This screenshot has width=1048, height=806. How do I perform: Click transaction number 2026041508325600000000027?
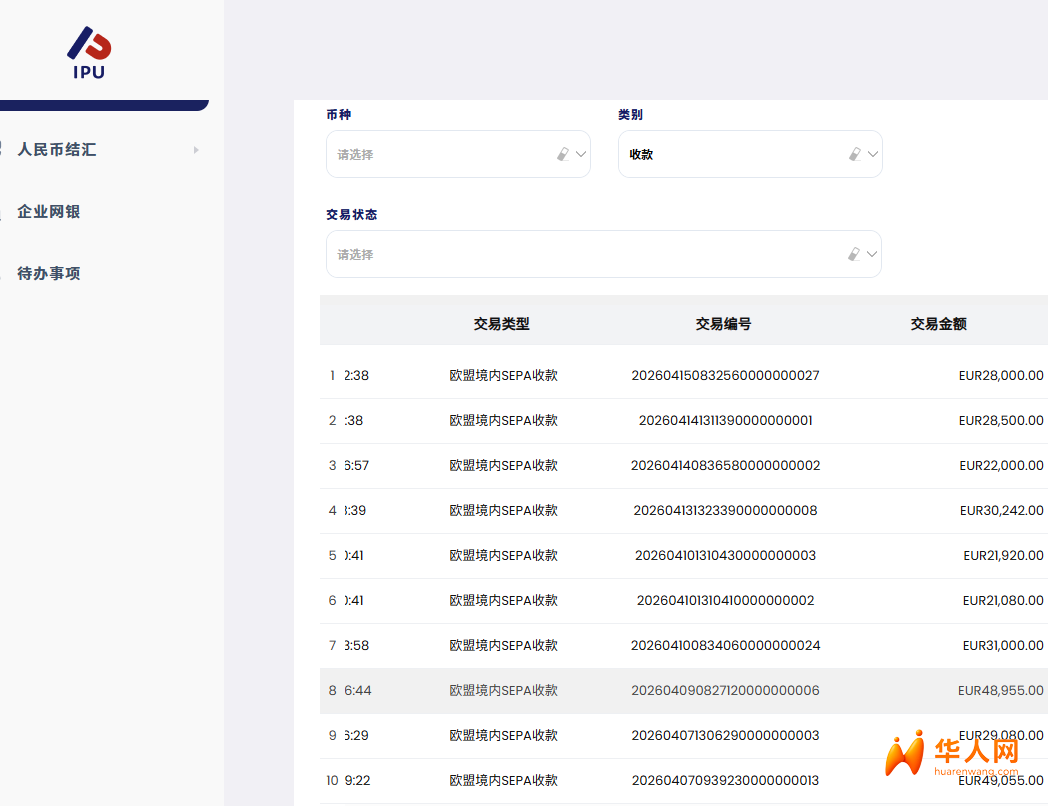pyautogui.click(x=725, y=376)
